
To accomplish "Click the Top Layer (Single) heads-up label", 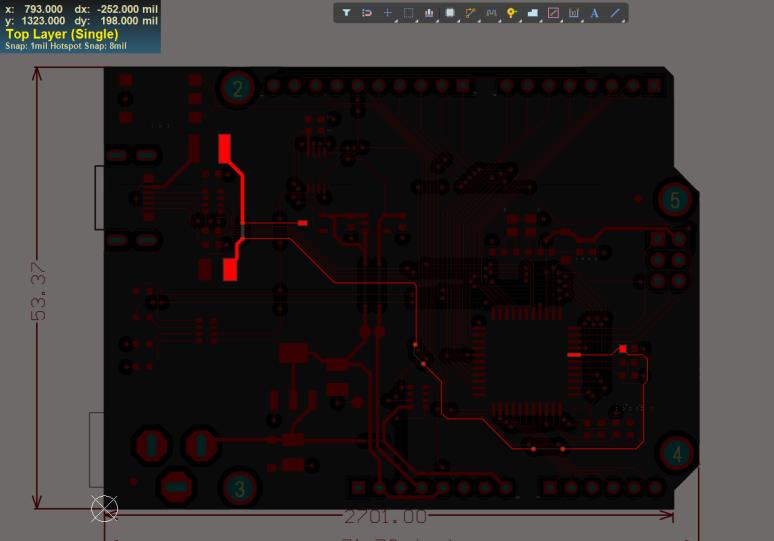I will [x=62, y=34].
